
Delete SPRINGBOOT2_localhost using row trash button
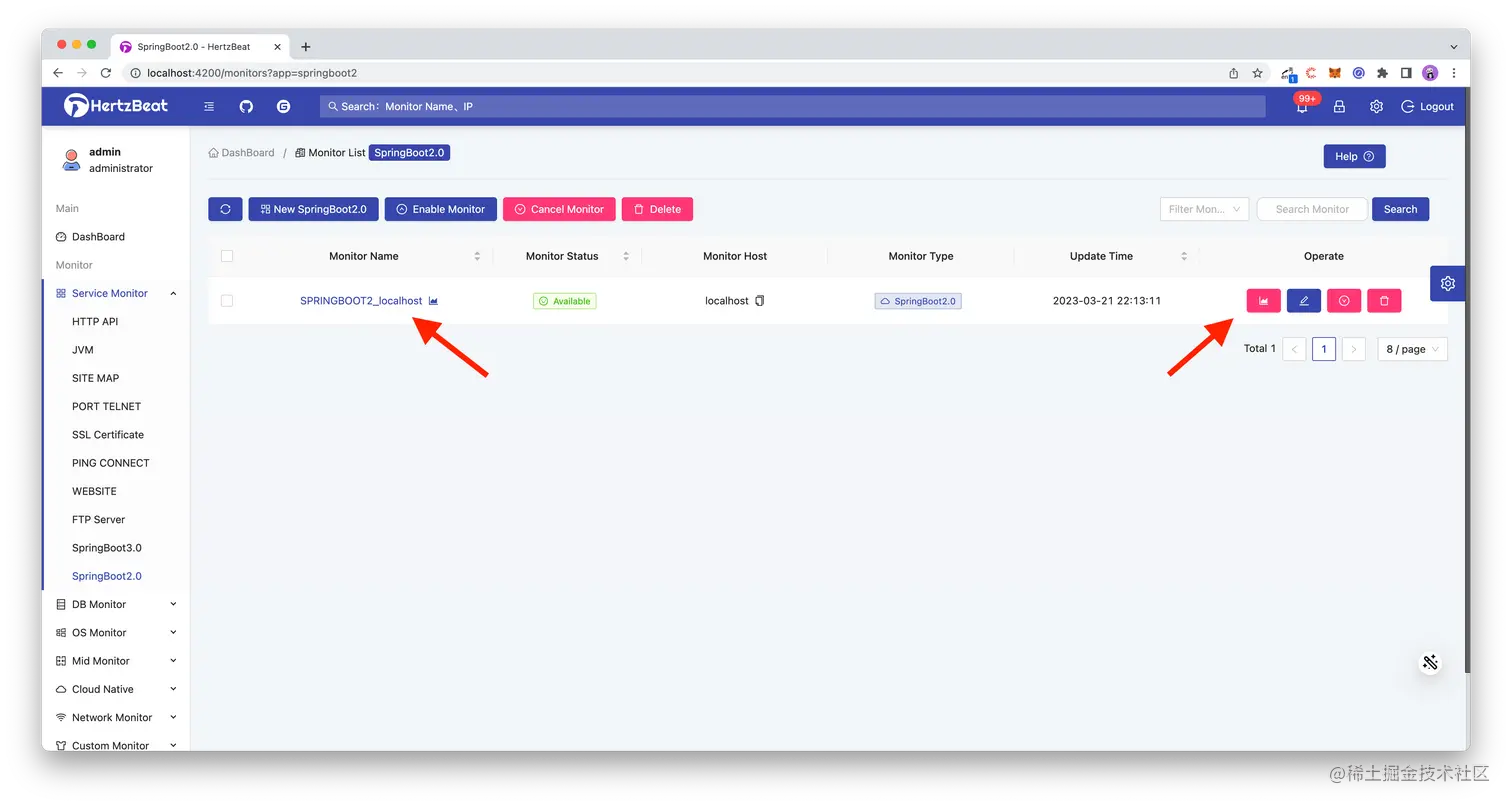(1384, 300)
